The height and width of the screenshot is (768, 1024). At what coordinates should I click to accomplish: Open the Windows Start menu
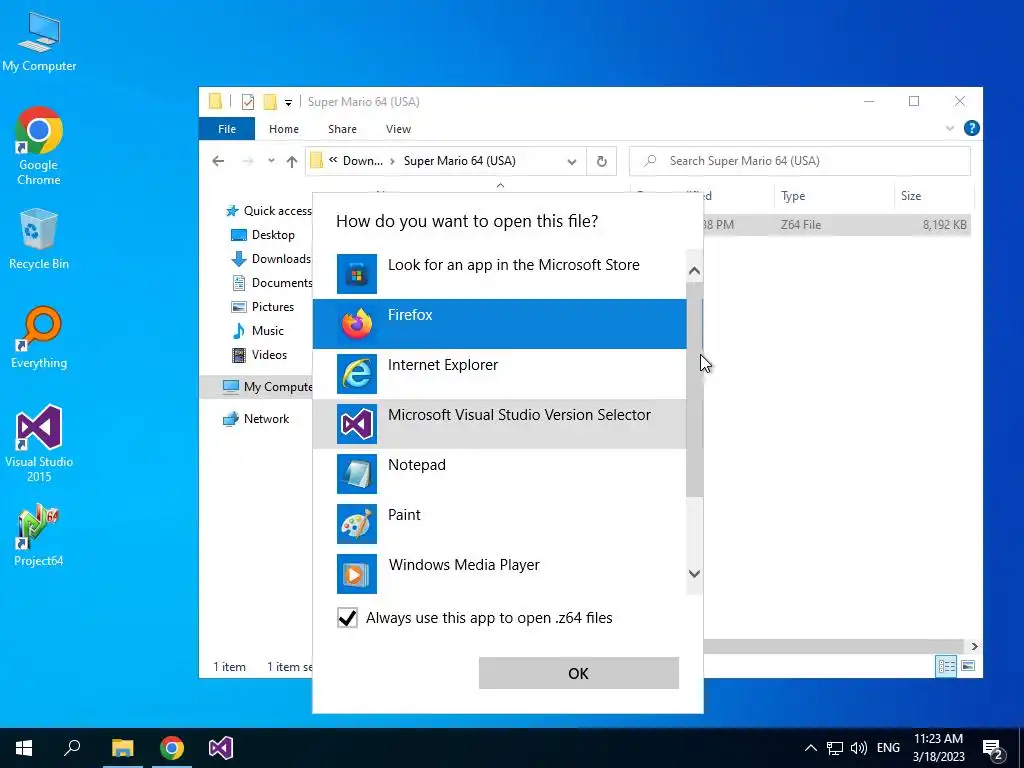click(x=24, y=748)
